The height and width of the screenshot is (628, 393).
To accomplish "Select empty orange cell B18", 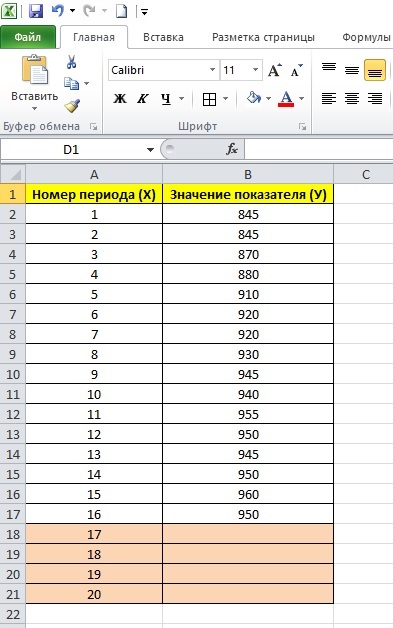I will [x=248, y=534].
